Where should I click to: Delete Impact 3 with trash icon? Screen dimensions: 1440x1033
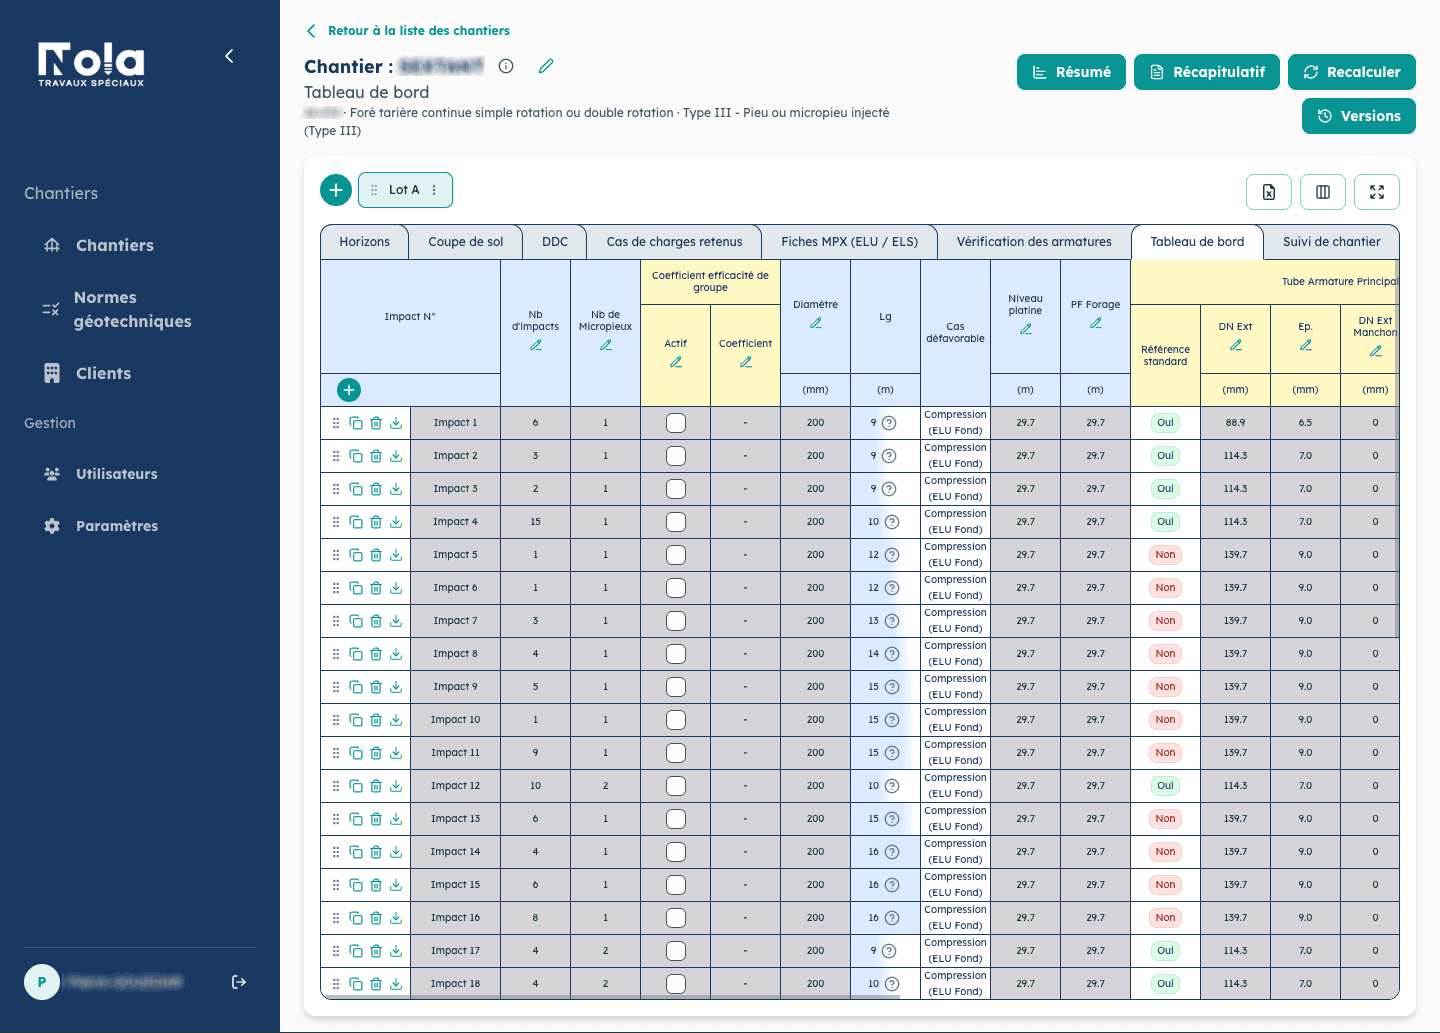[376, 489]
